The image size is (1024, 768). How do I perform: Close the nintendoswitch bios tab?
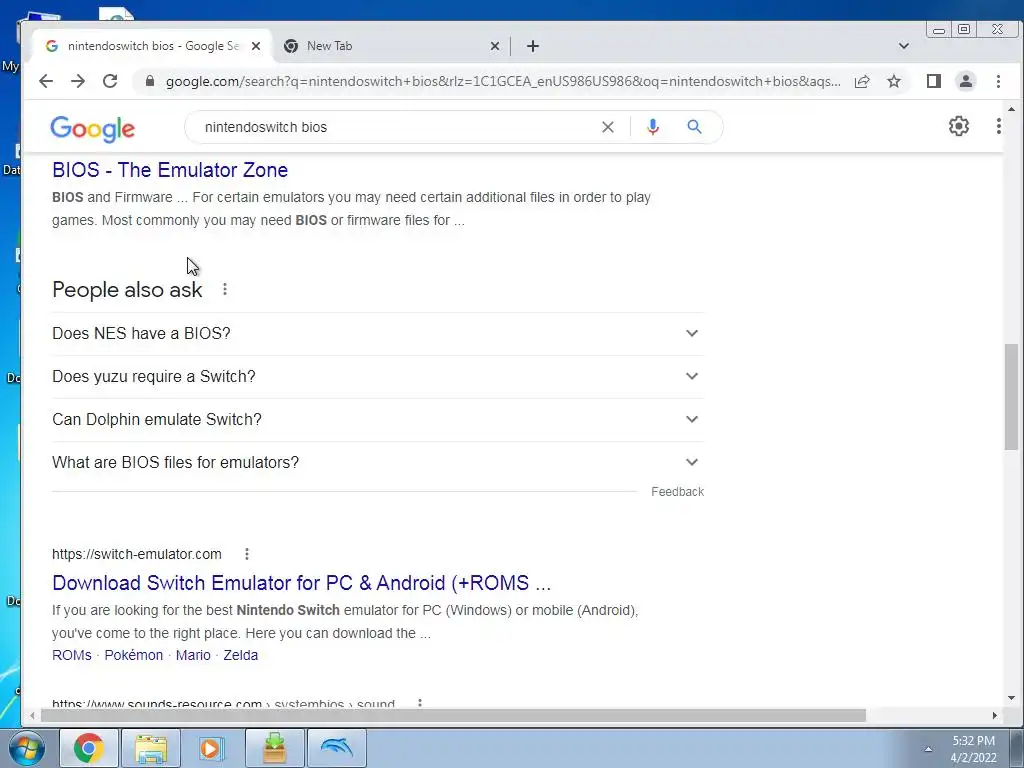tap(256, 46)
